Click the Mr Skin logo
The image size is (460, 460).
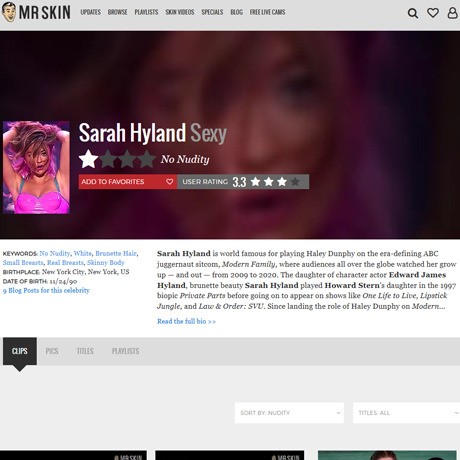(36, 12)
